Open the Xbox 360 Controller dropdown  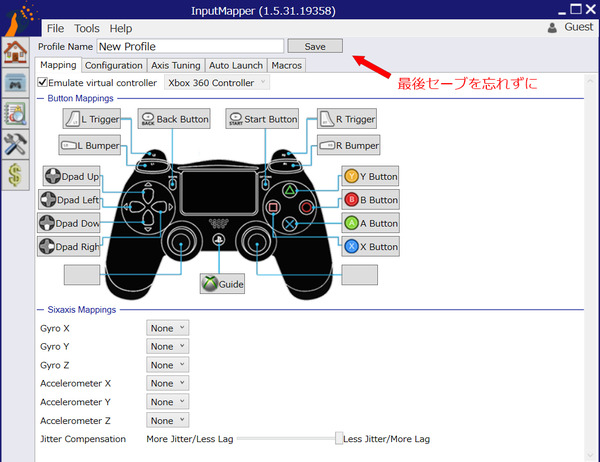pyautogui.click(x=217, y=83)
